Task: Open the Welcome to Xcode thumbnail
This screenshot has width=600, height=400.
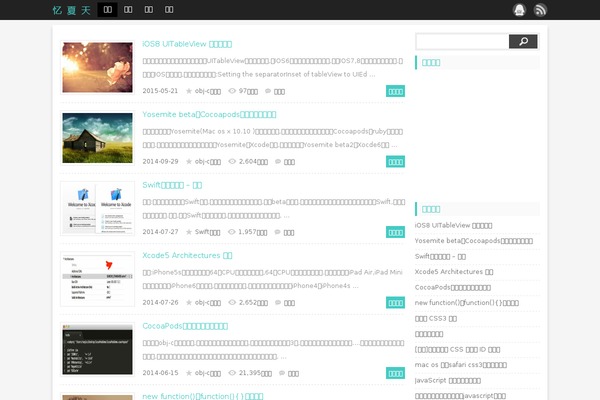Action: (98, 209)
